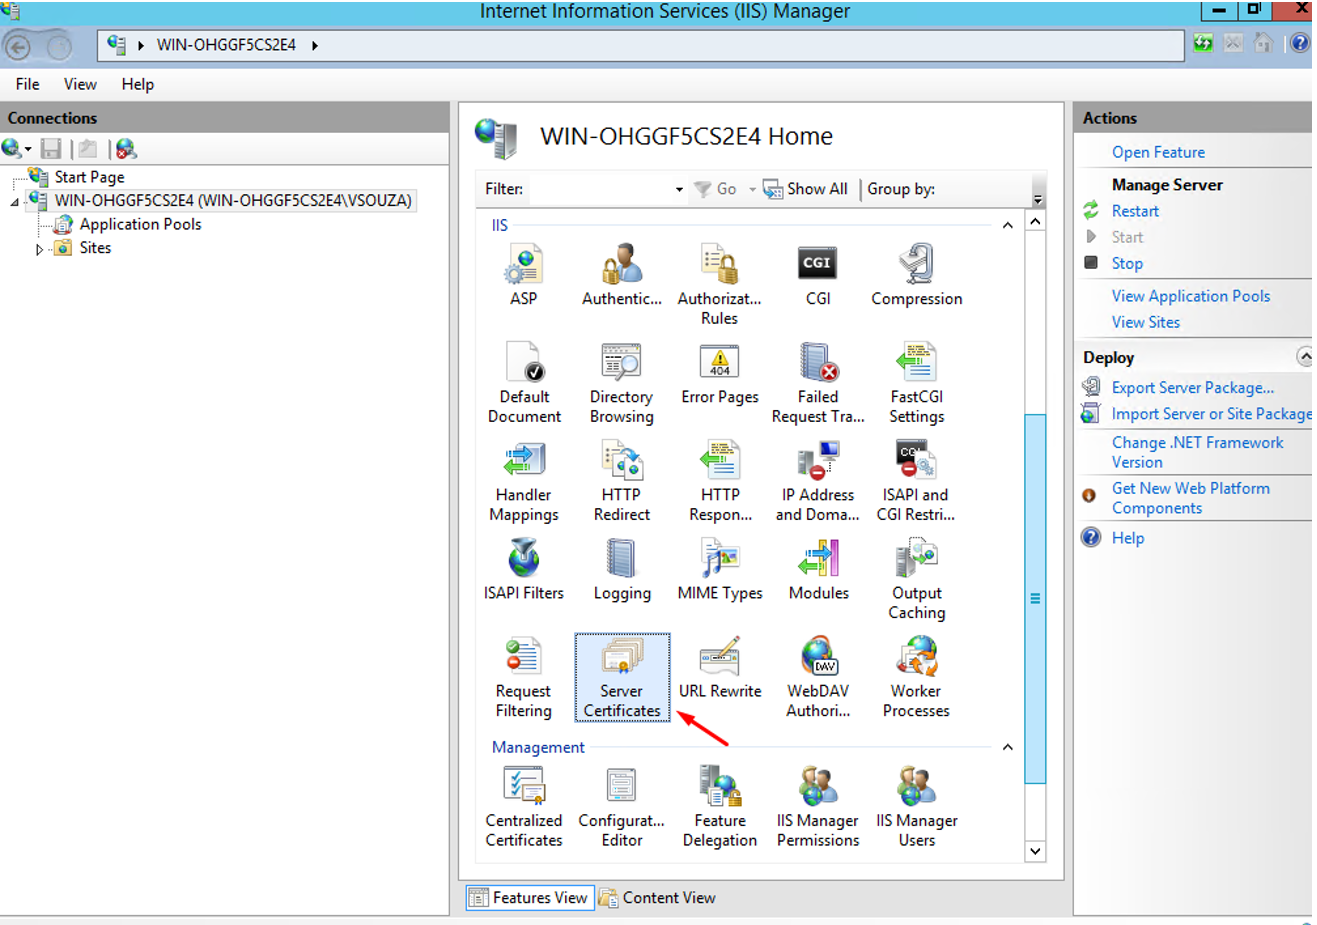Open HTTP Redirect feature
The image size is (1317, 925).
pyautogui.click(x=621, y=481)
